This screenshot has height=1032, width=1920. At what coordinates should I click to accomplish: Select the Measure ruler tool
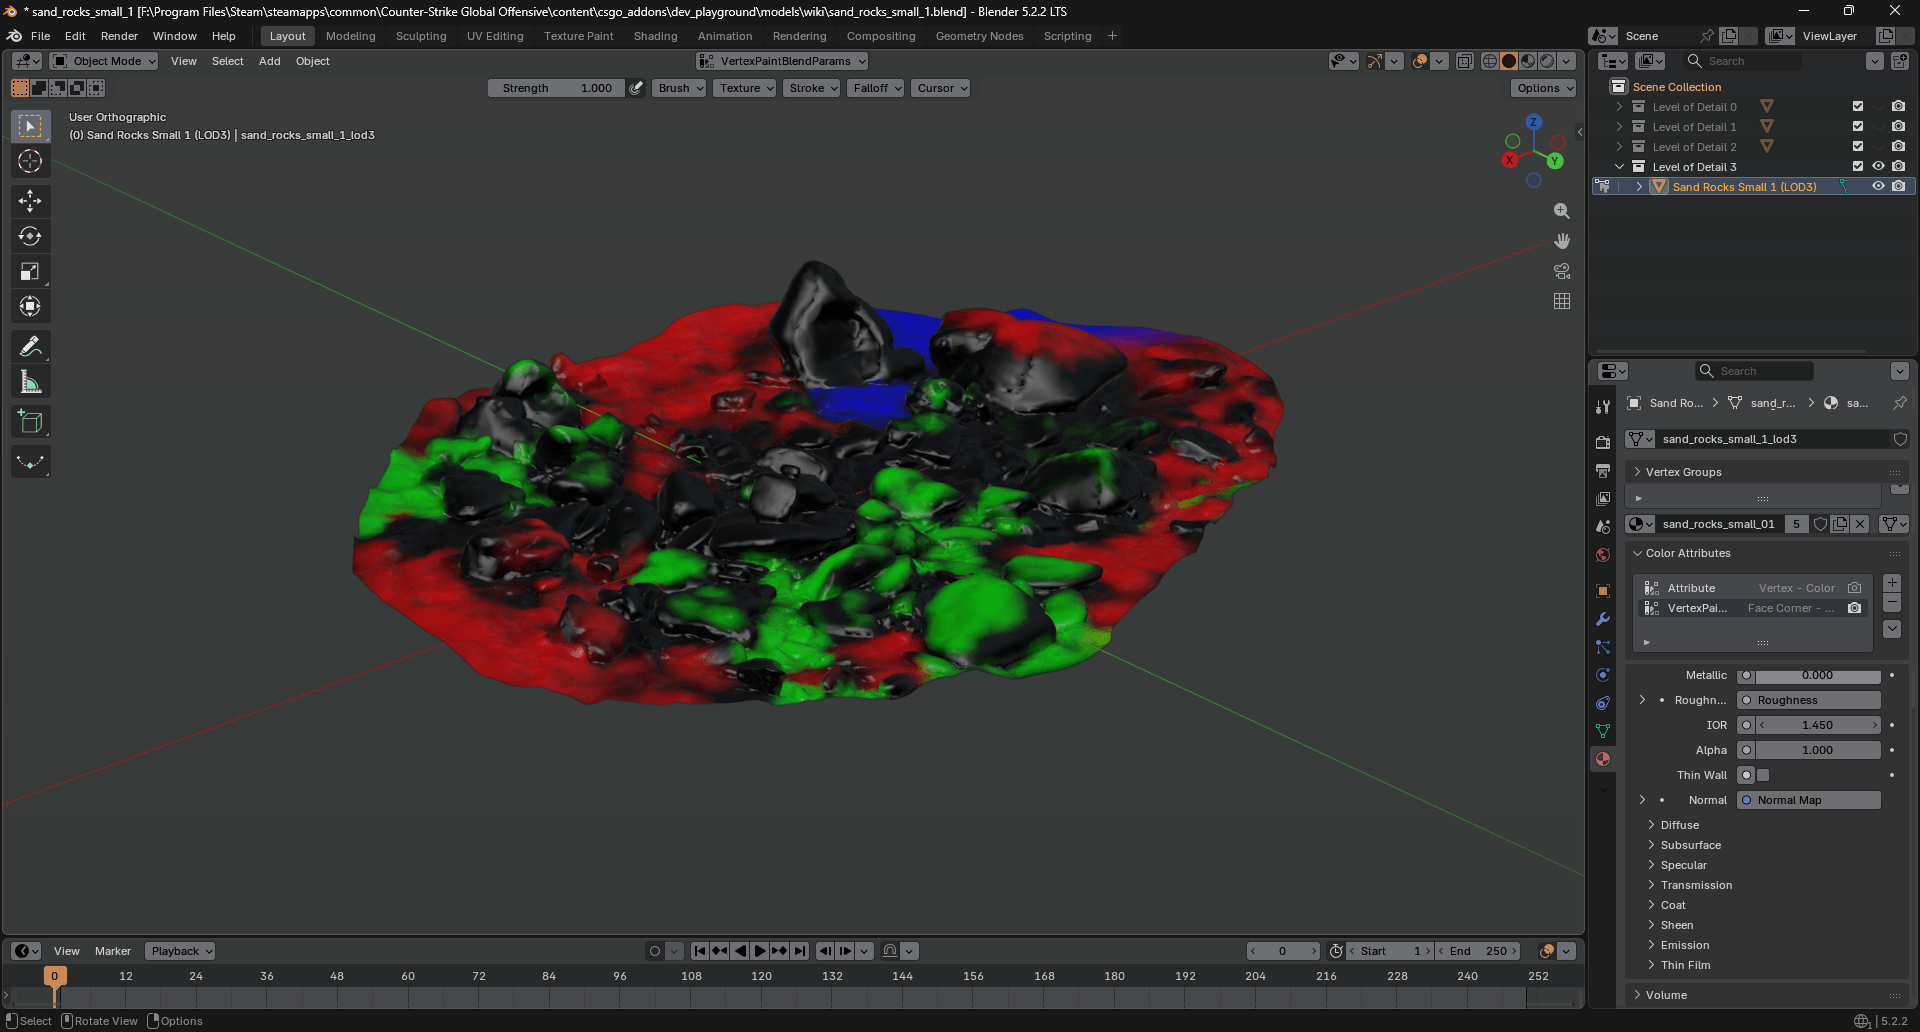click(x=30, y=381)
